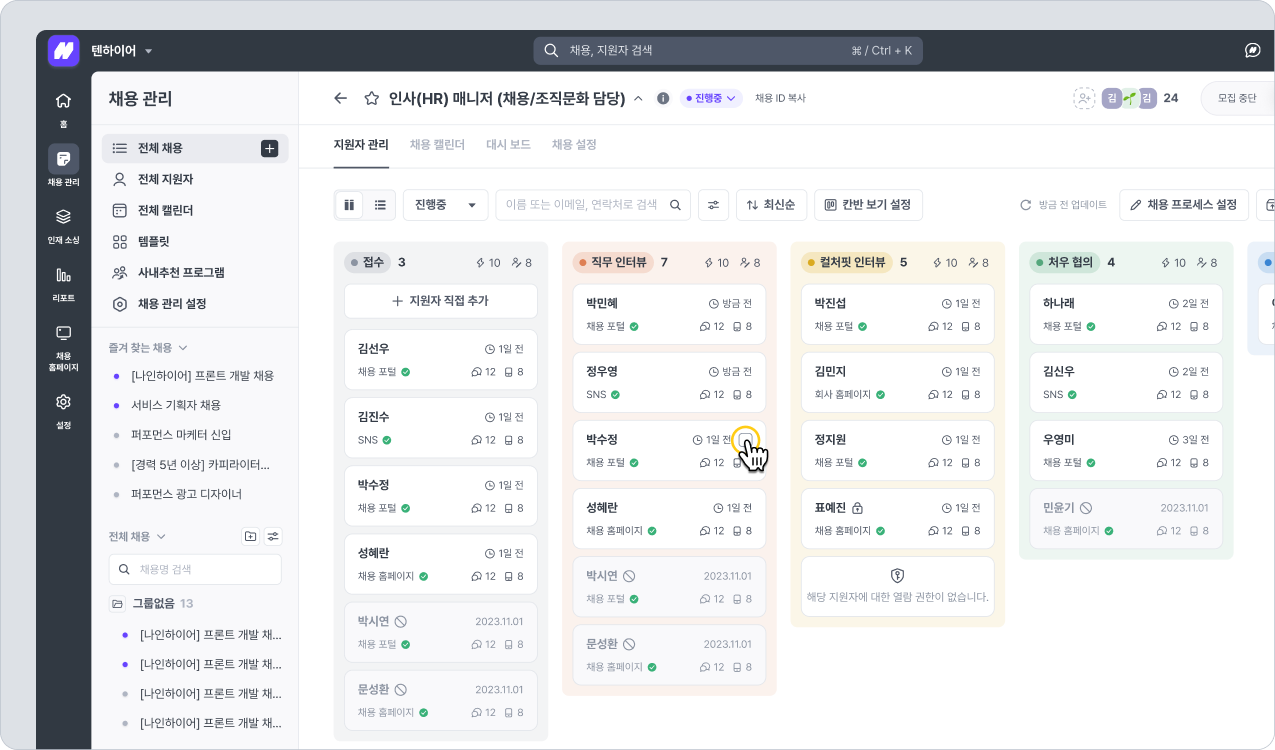1275x750 pixels.
Task: Open 사내추천 프로그램 menu item
Action: 195,272
